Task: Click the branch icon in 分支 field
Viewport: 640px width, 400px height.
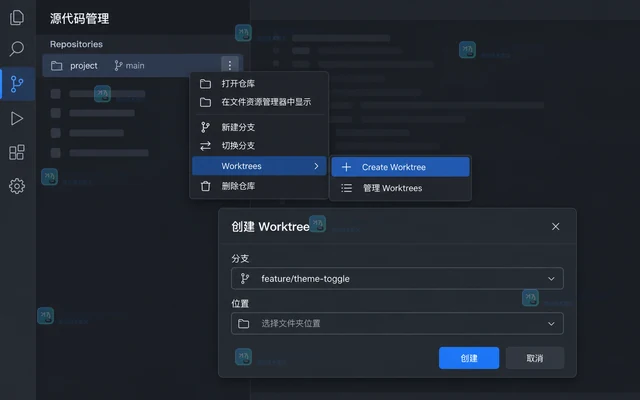Action: [x=244, y=279]
